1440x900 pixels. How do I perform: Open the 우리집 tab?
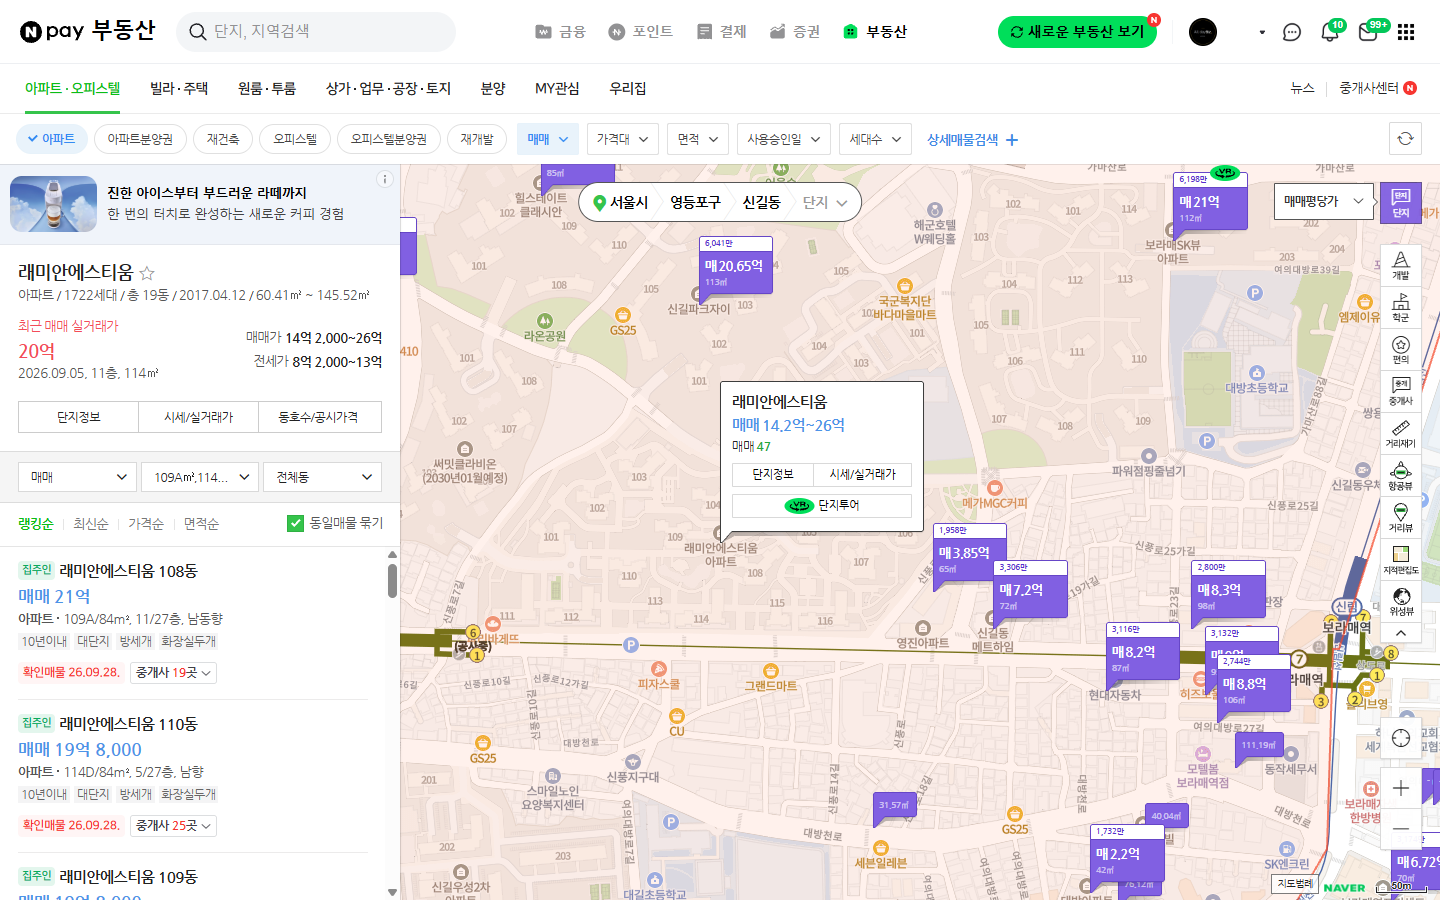point(628,89)
